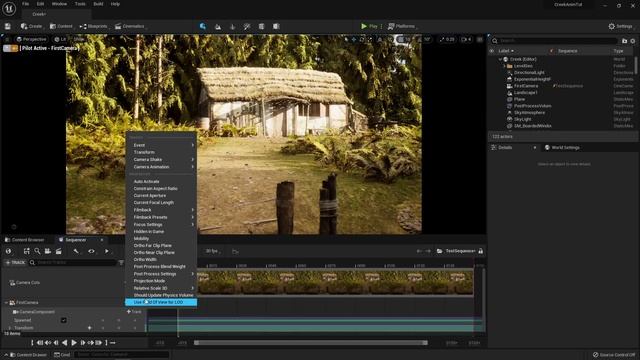Open the Sequencer playback options arrow icon
Image resolution: width=640 pixels, height=360 pixels.
(x=107, y=251)
